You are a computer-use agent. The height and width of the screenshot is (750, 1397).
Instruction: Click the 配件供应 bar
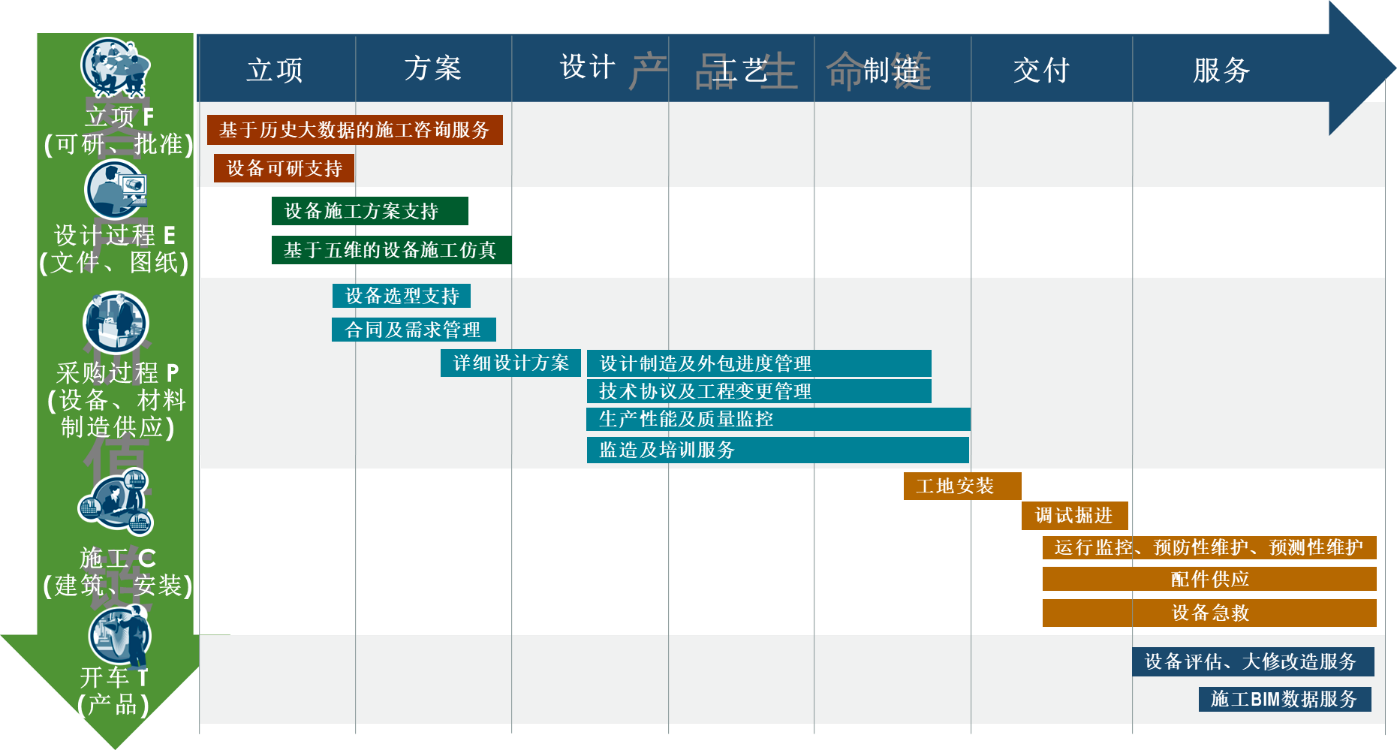1210,579
